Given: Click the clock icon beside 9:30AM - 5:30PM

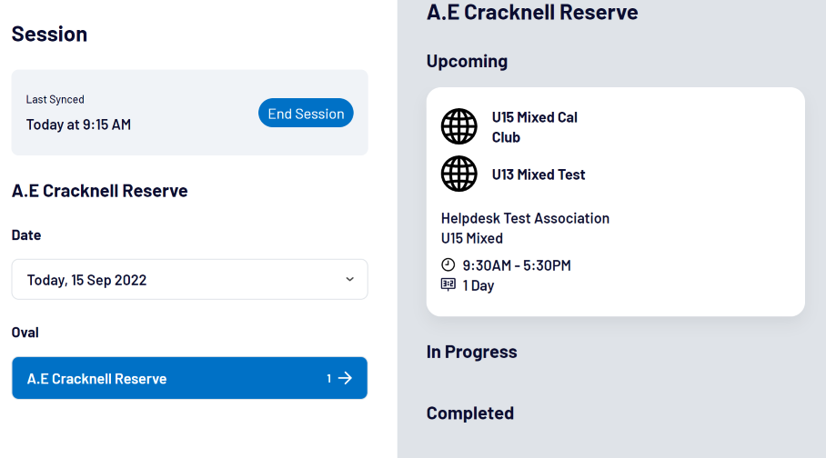Looking at the screenshot, I should [448, 265].
